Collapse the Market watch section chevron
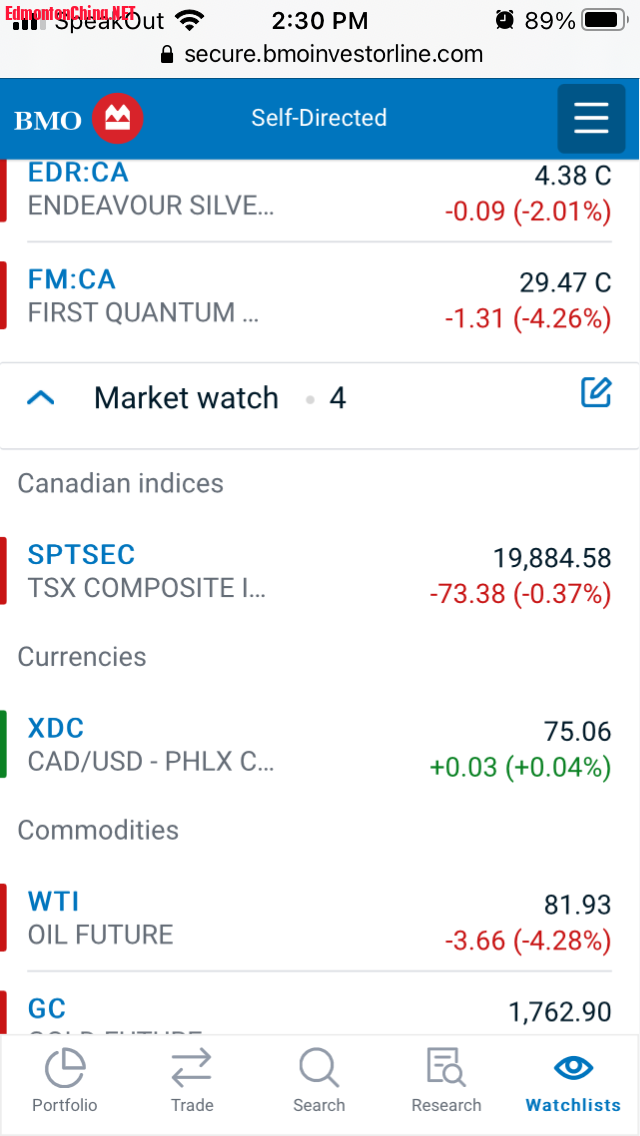 [41, 398]
